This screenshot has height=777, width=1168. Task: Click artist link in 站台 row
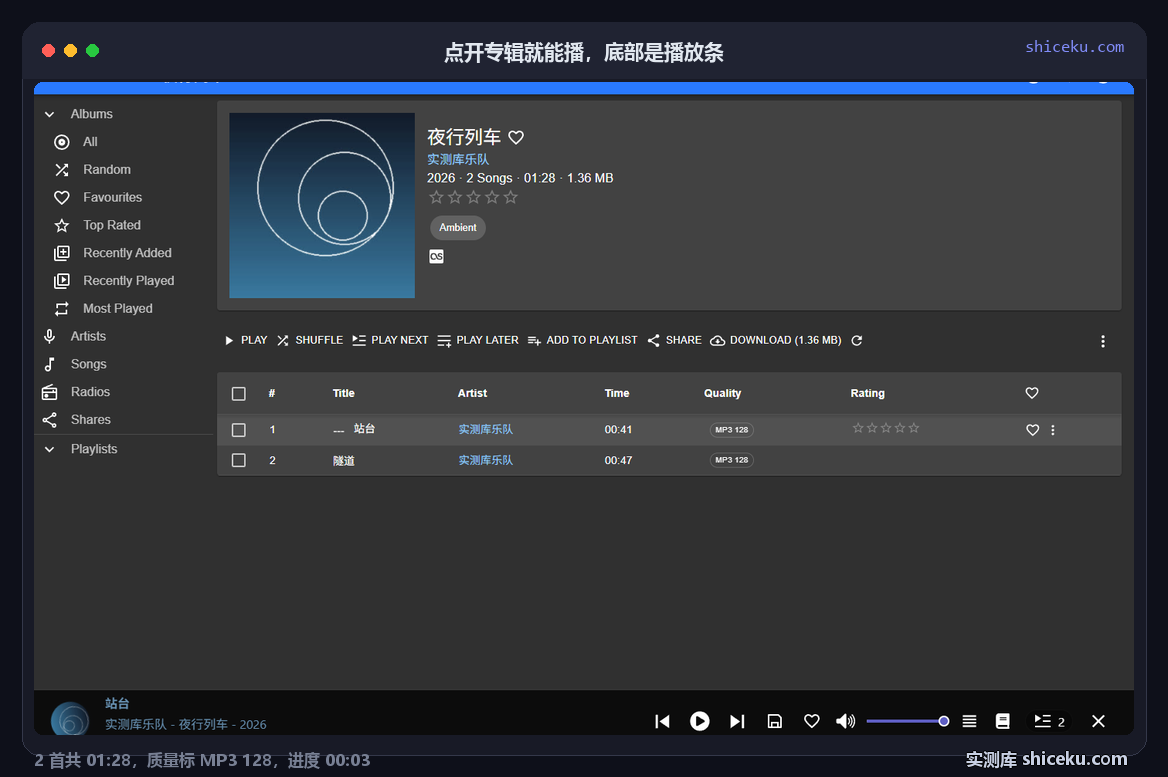pyautogui.click(x=486, y=430)
